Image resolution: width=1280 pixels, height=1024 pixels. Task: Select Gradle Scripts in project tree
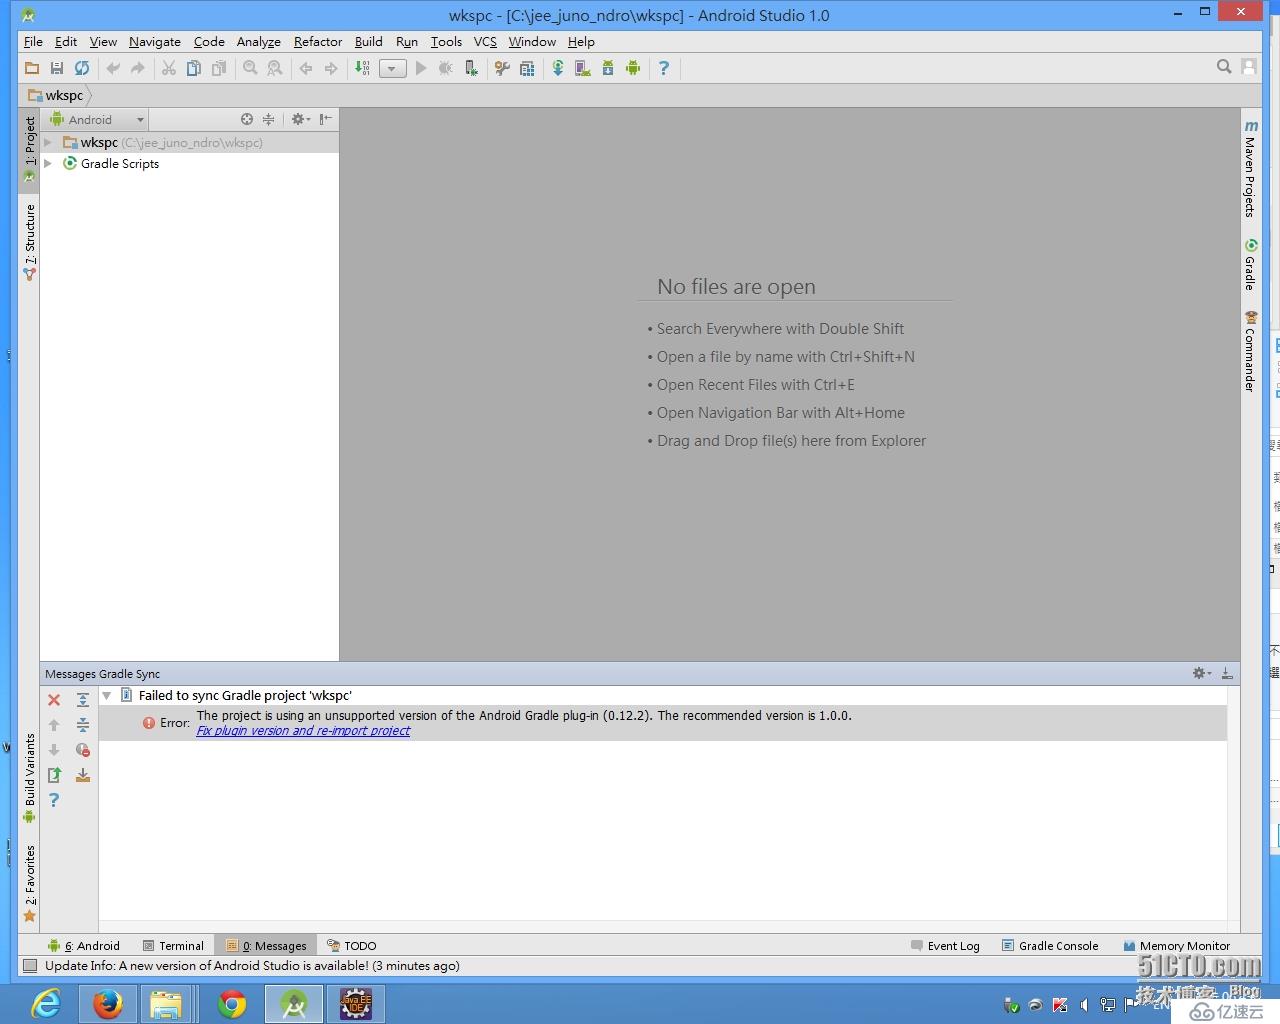coord(120,164)
